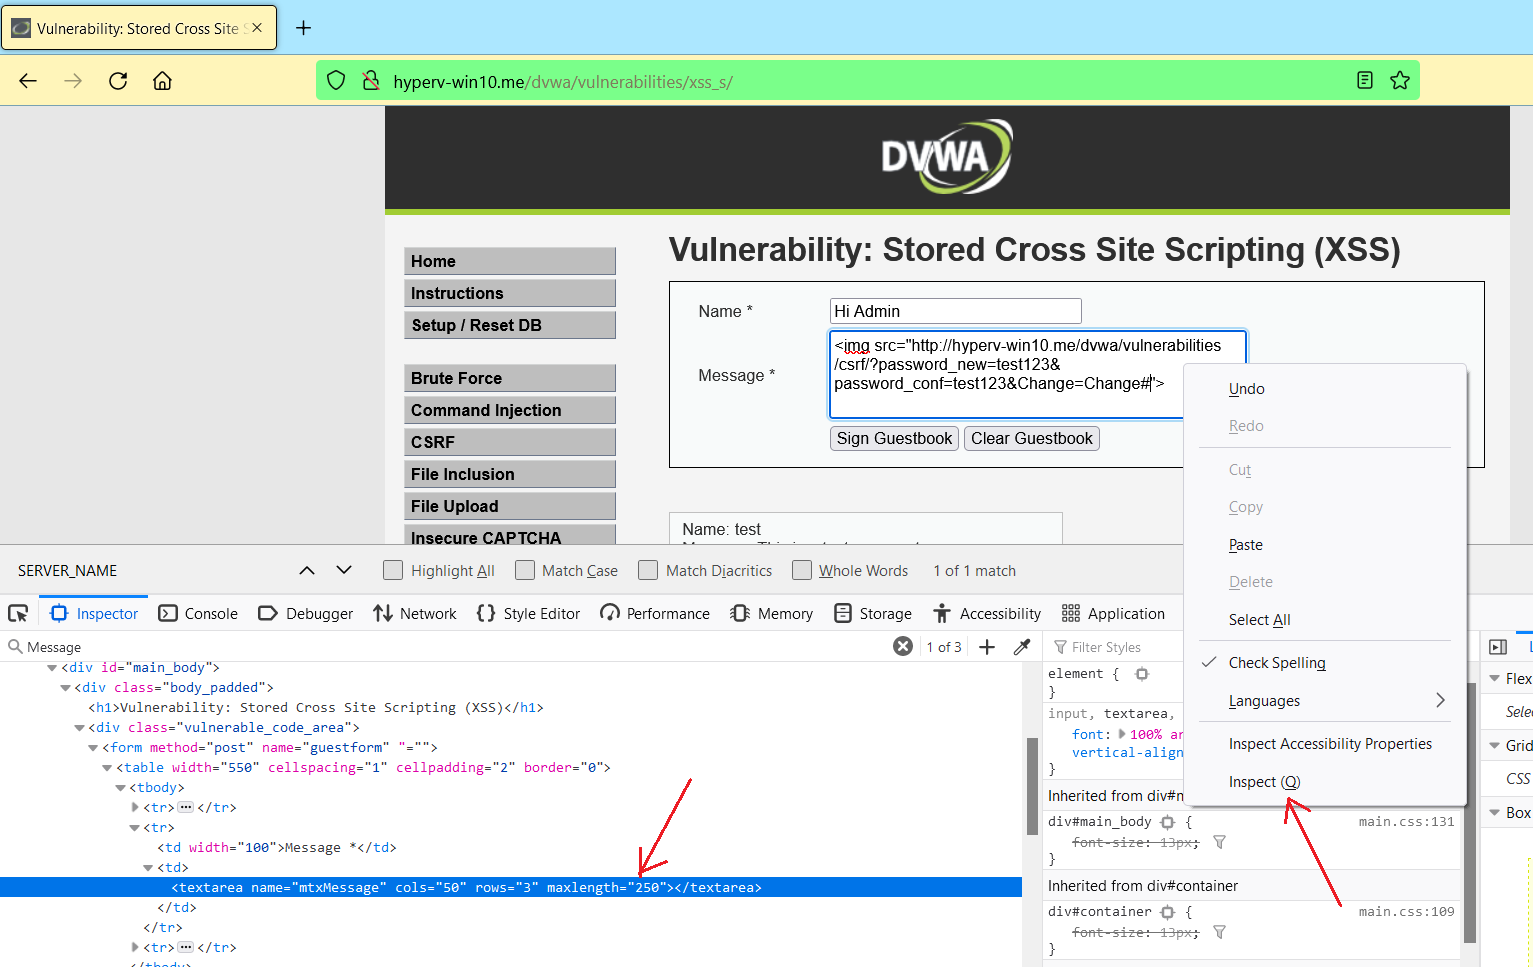Screen dimensions: 1533x967
Task: Open the Console panel
Action: (198, 613)
